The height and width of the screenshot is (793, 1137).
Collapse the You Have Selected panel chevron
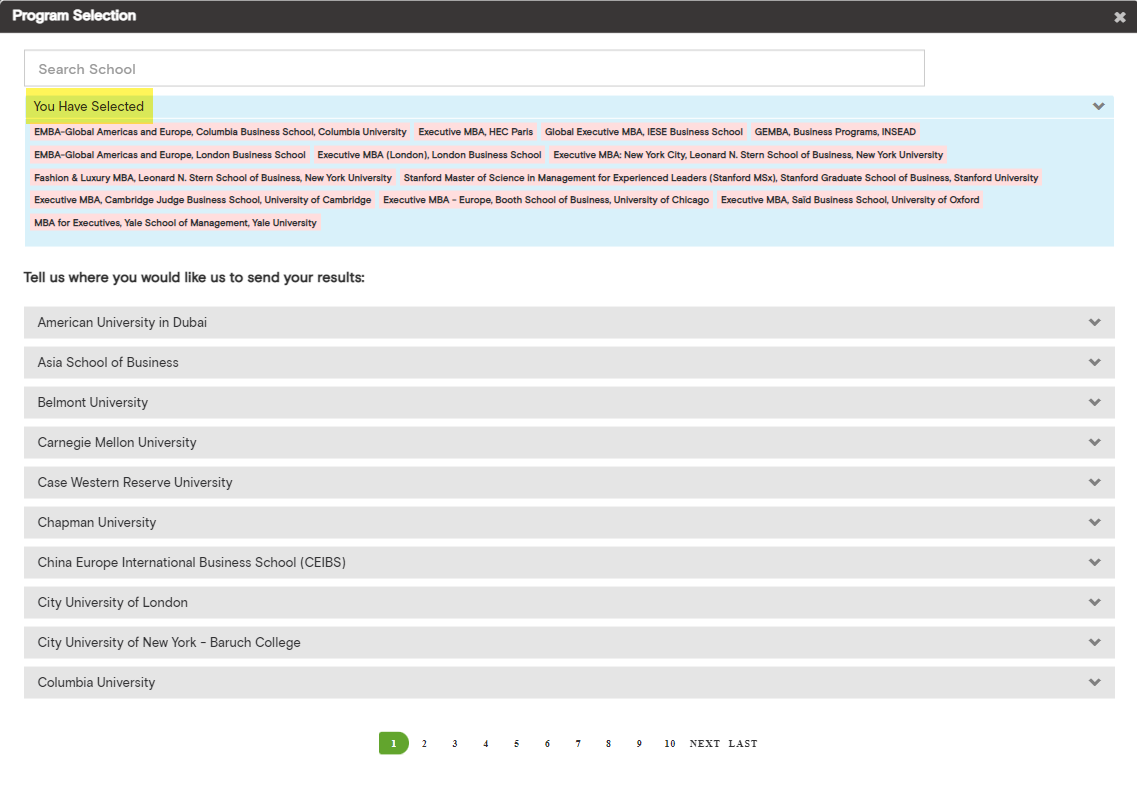click(x=1099, y=107)
